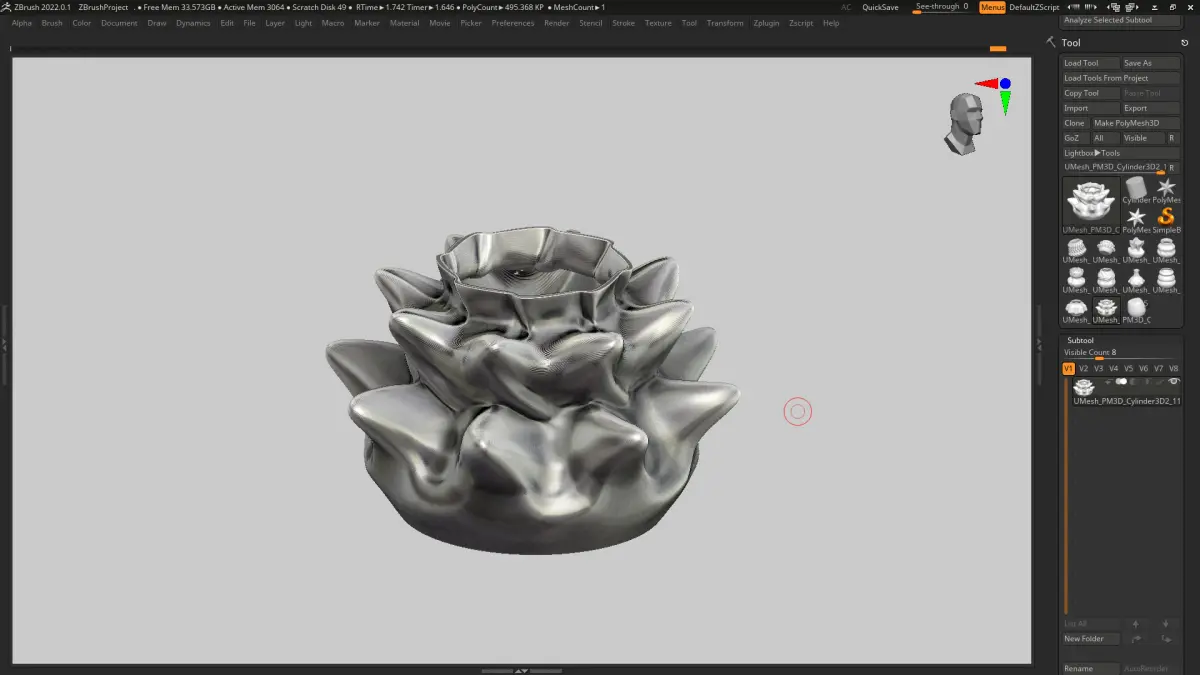
Task: Collapse the Tool palette title
Action: 1071,43
